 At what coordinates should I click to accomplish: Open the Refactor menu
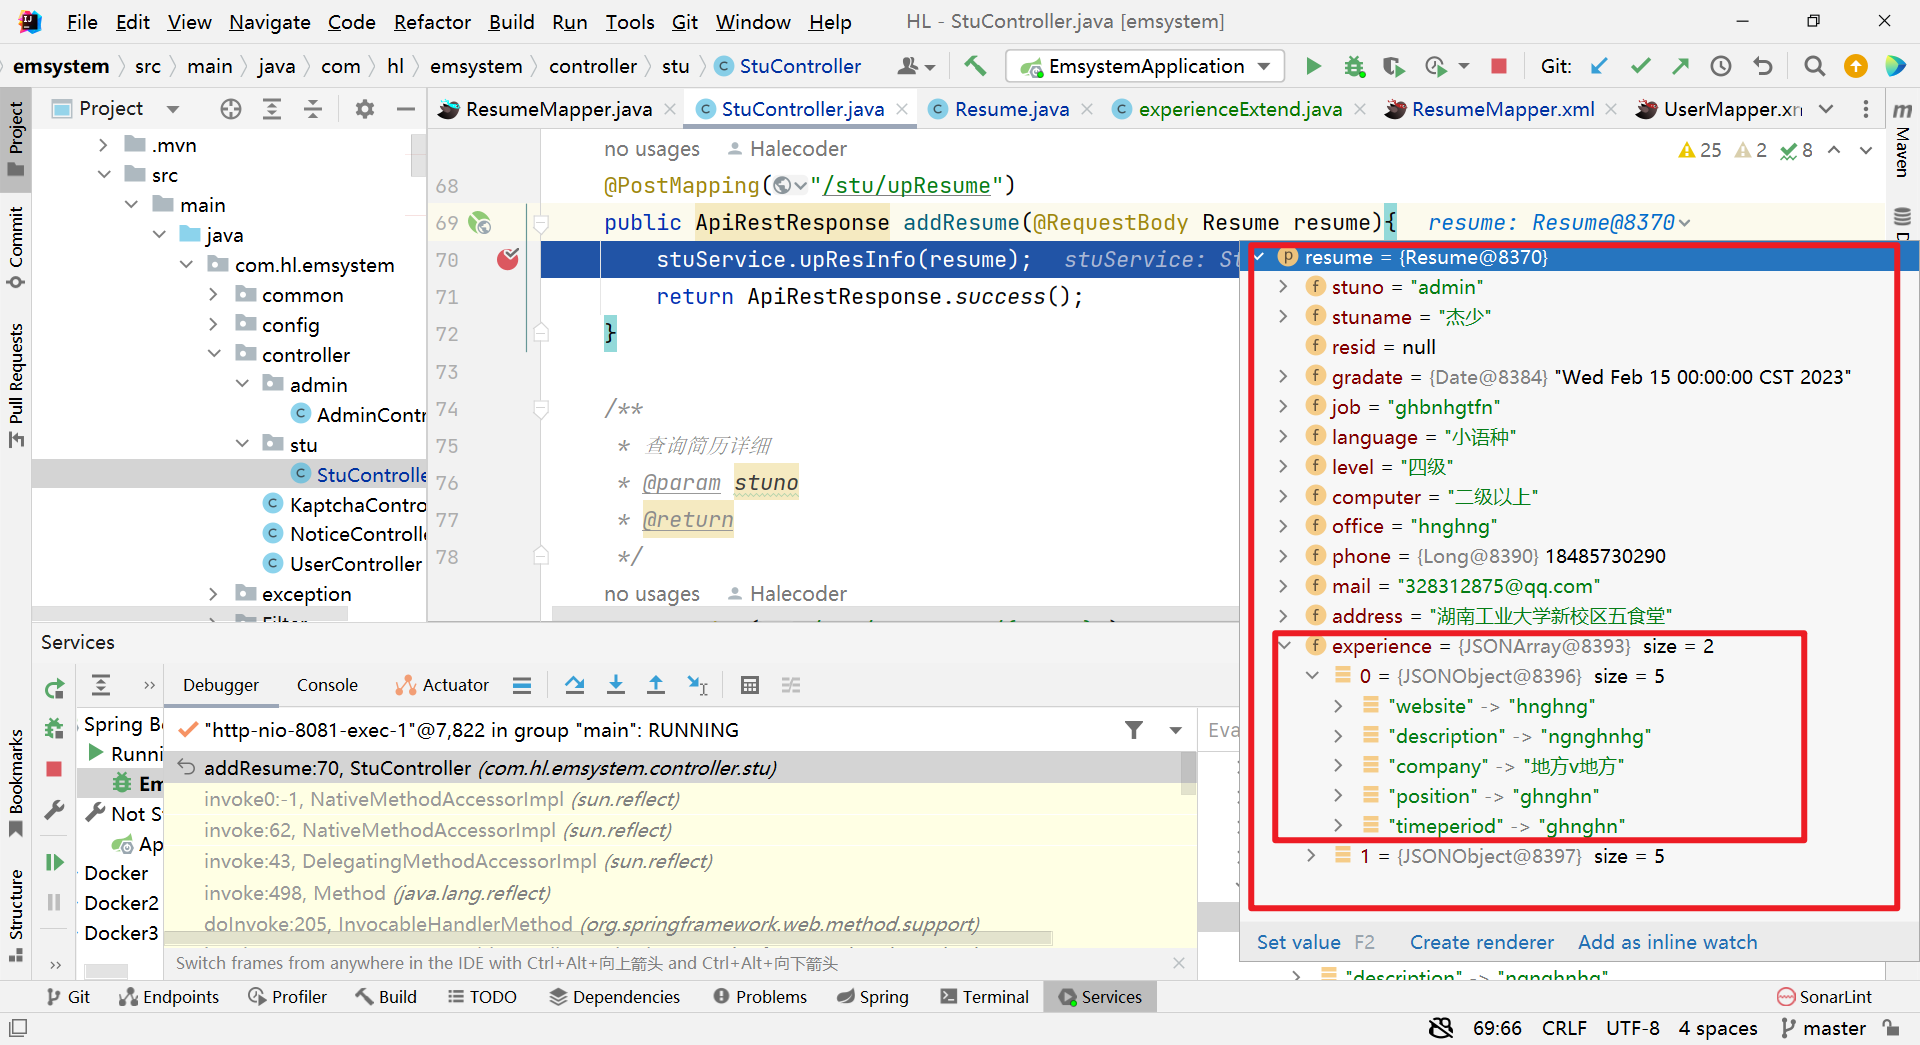431,22
